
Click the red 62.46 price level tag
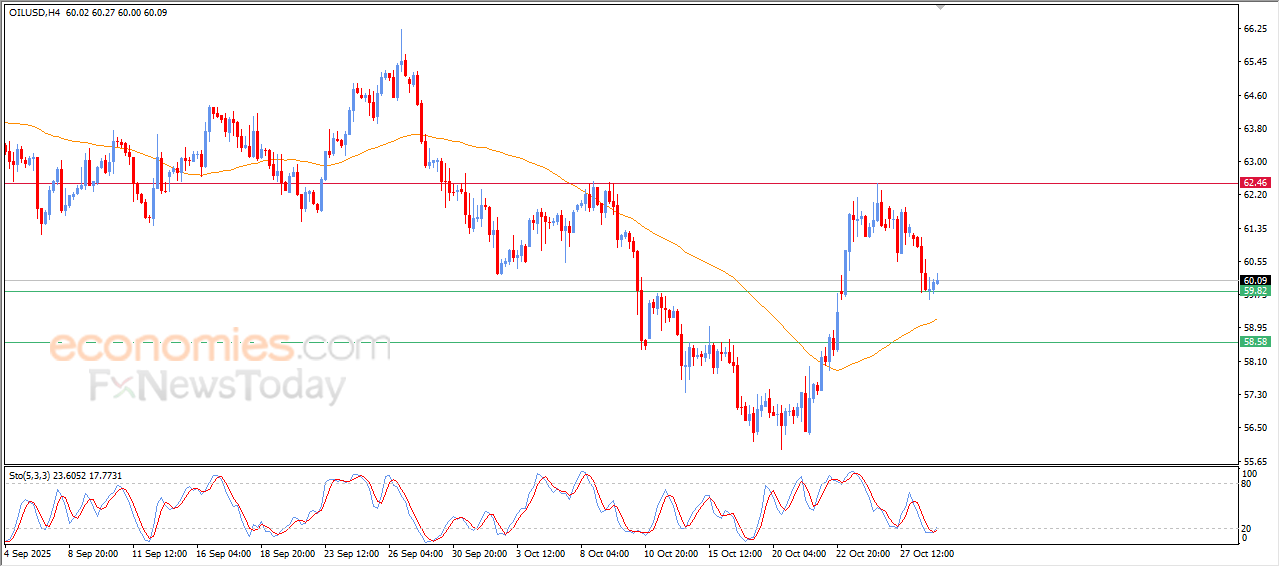(x=1254, y=183)
